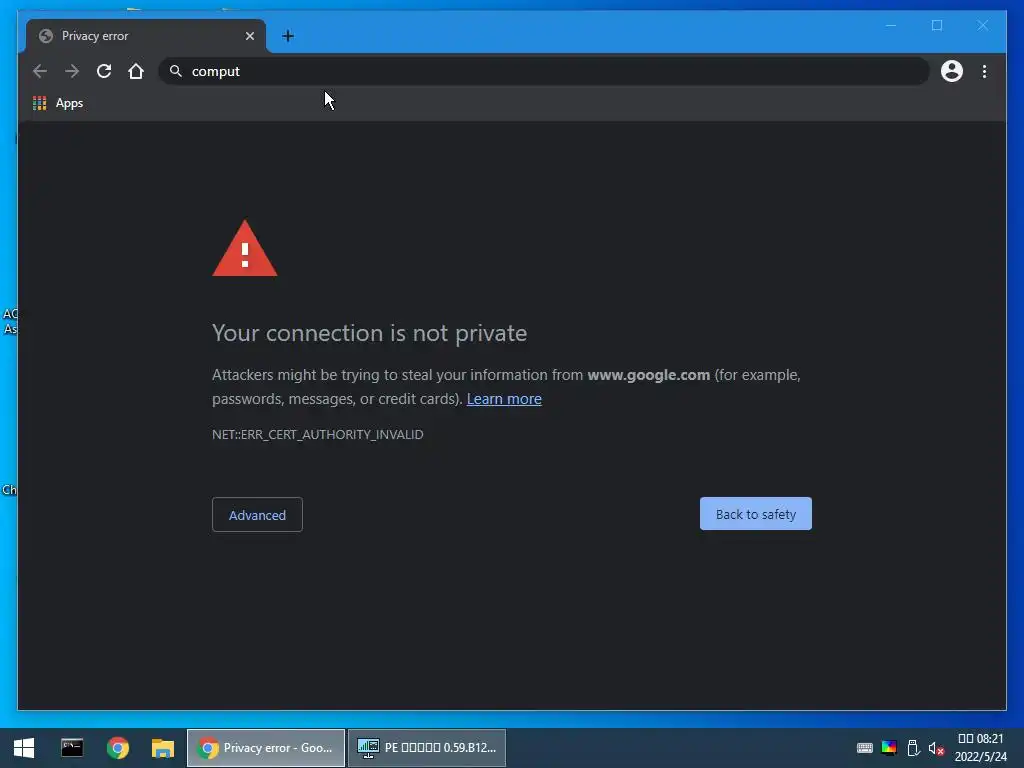Reload the Privacy error page
Viewport: 1024px width, 768px height.
click(x=104, y=71)
